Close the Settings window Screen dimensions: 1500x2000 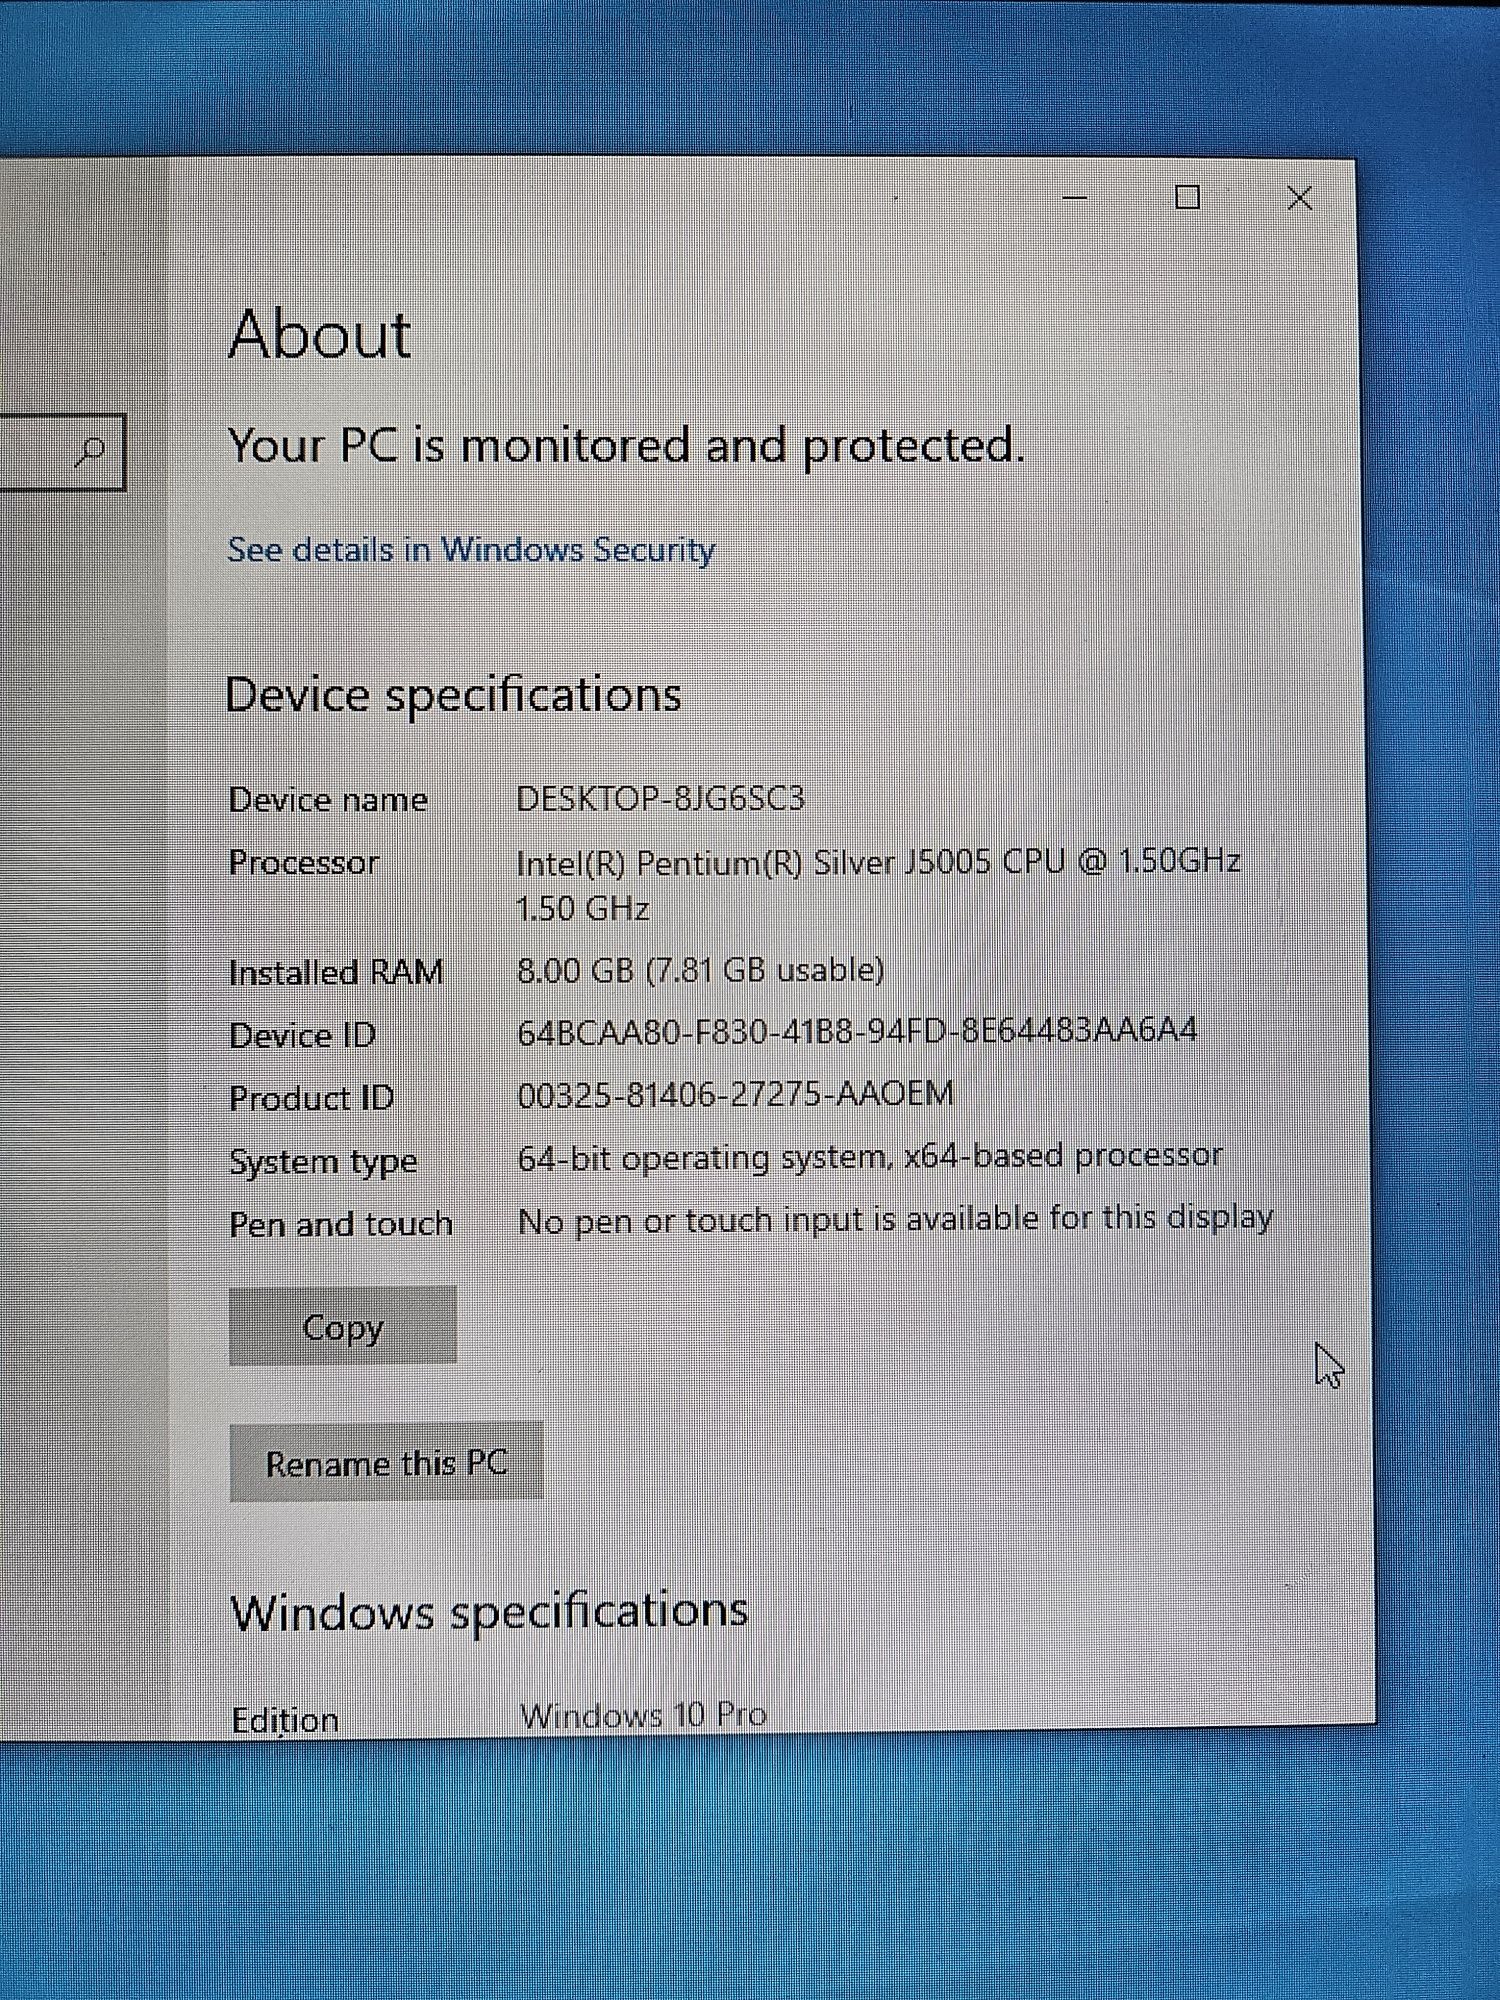pos(1300,198)
